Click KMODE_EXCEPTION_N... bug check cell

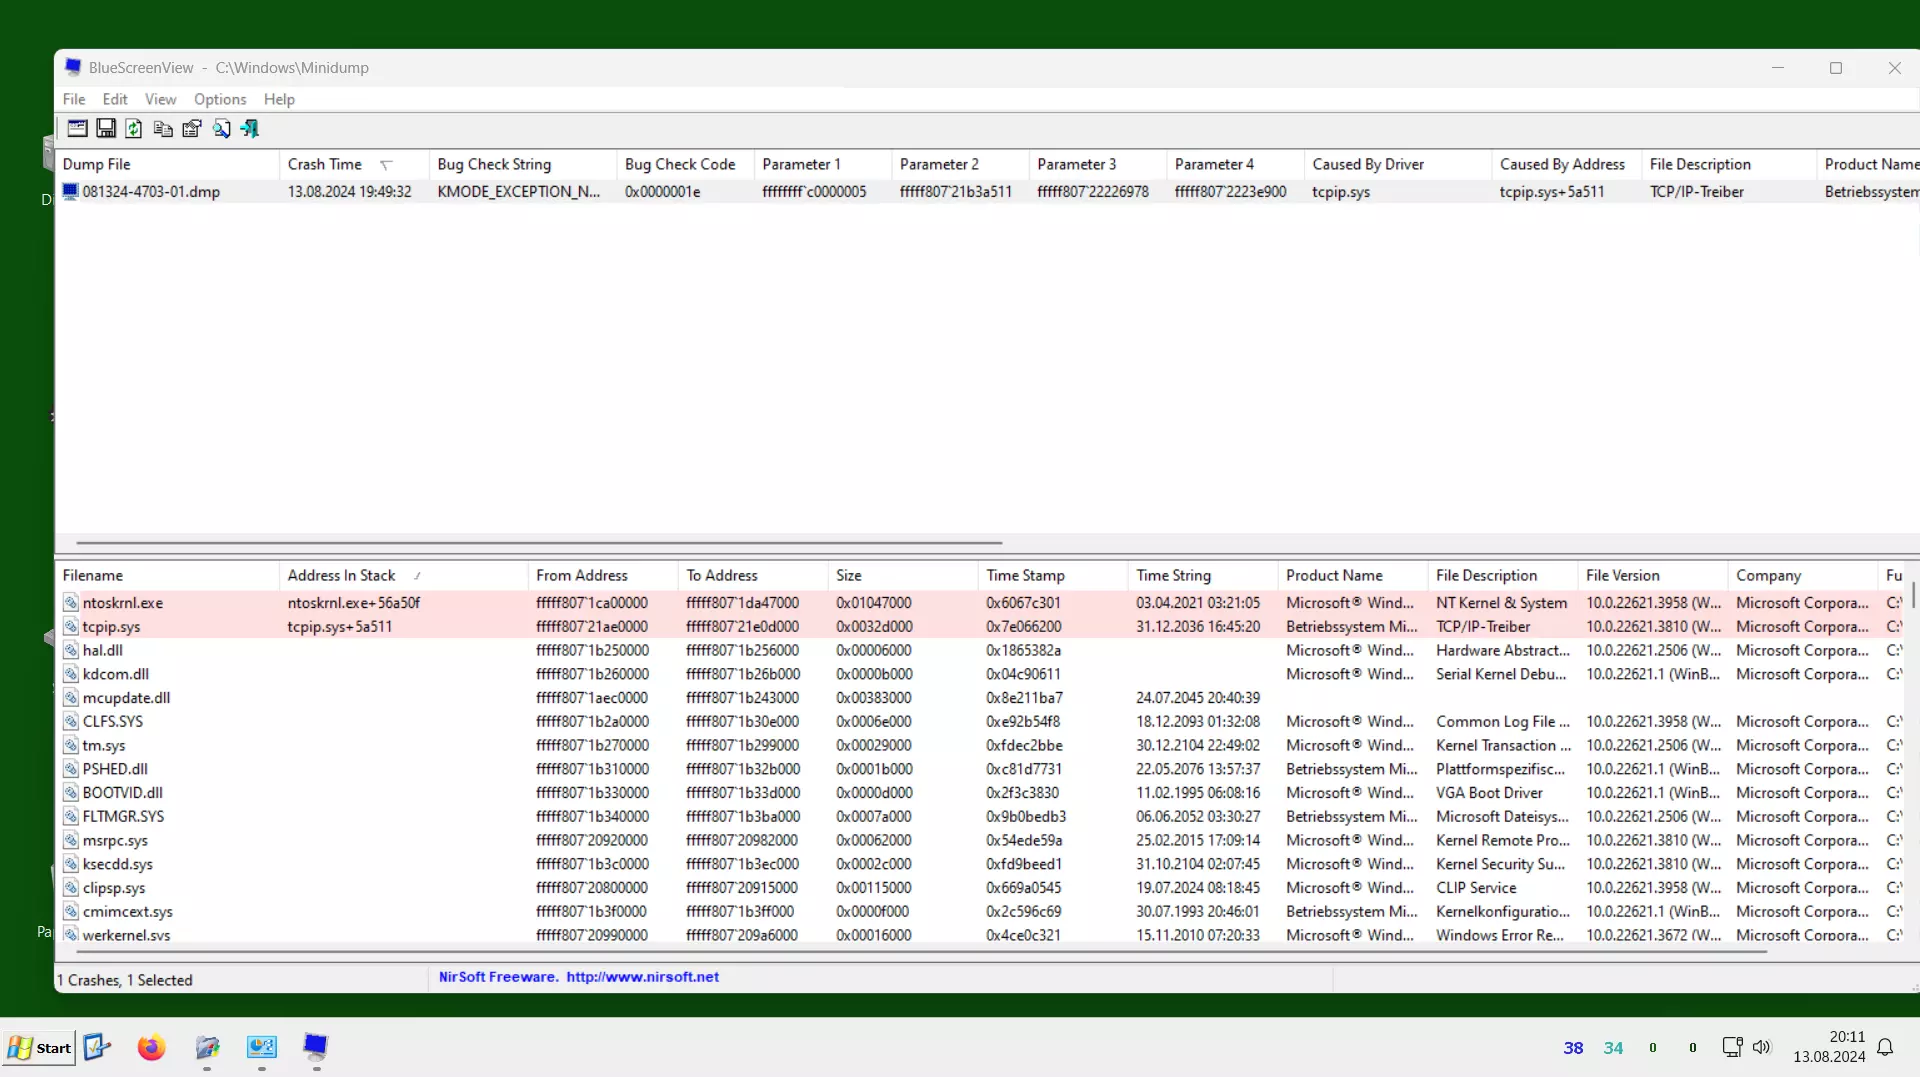[x=519, y=191]
